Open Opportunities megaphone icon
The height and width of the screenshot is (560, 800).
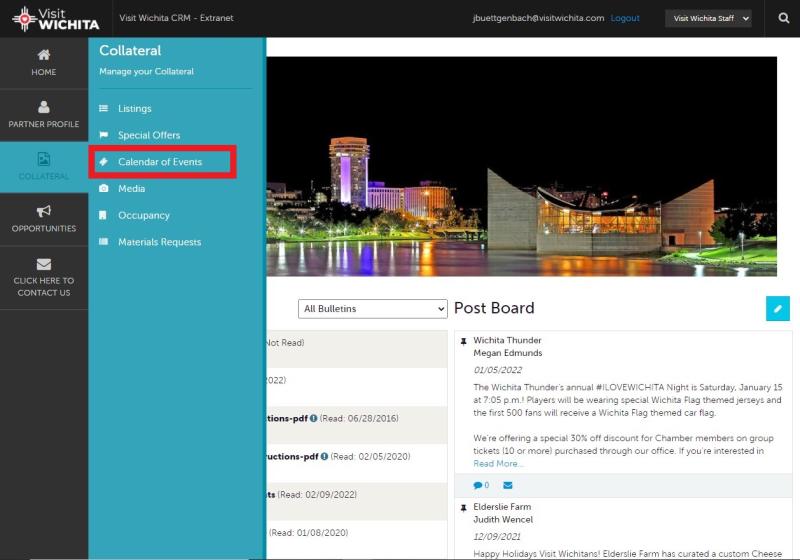click(x=44, y=211)
